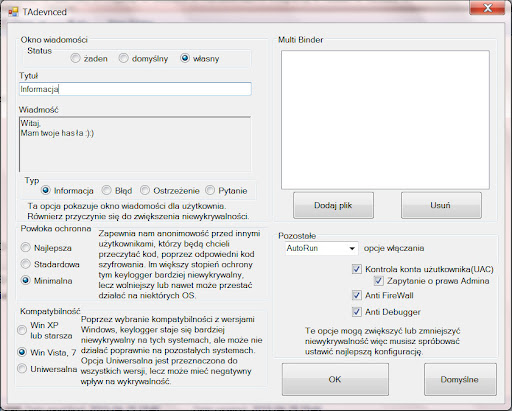Toggle Kontrola konta użytkownika(UAC) checkbox
This screenshot has height=411, width=512.
[x=357, y=269]
